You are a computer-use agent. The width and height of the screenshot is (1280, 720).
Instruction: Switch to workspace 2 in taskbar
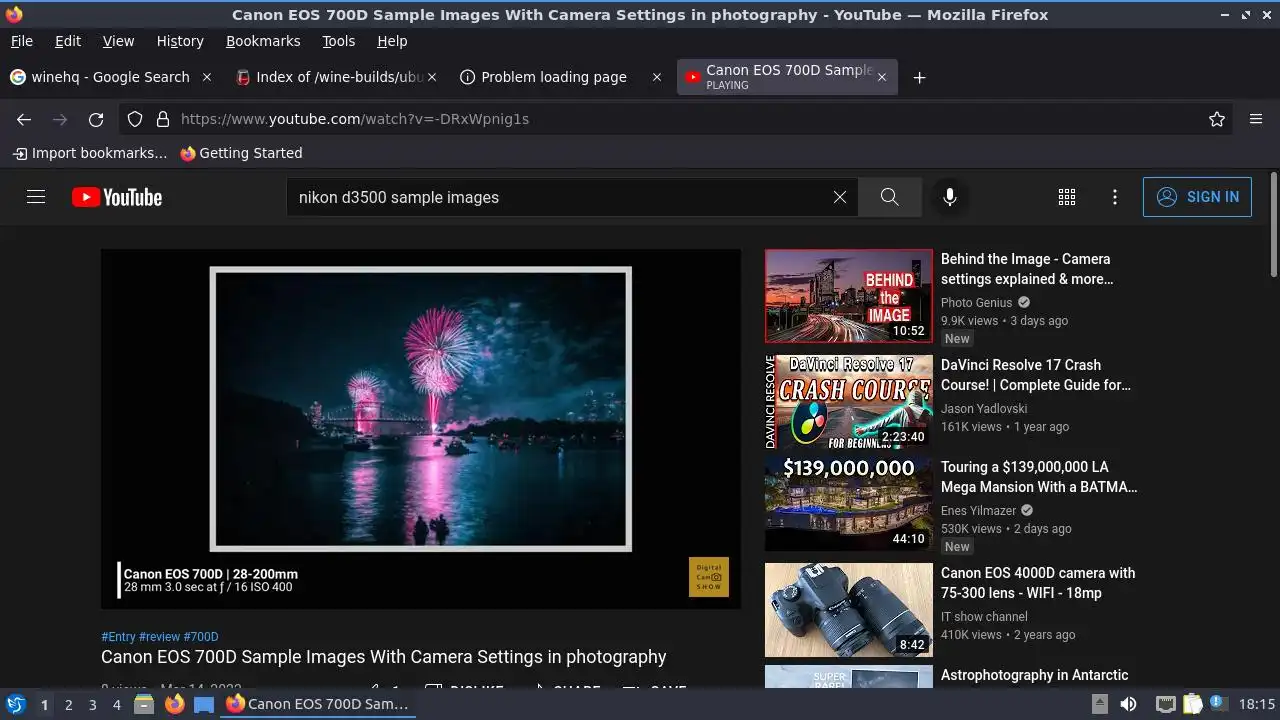point(68,705)
